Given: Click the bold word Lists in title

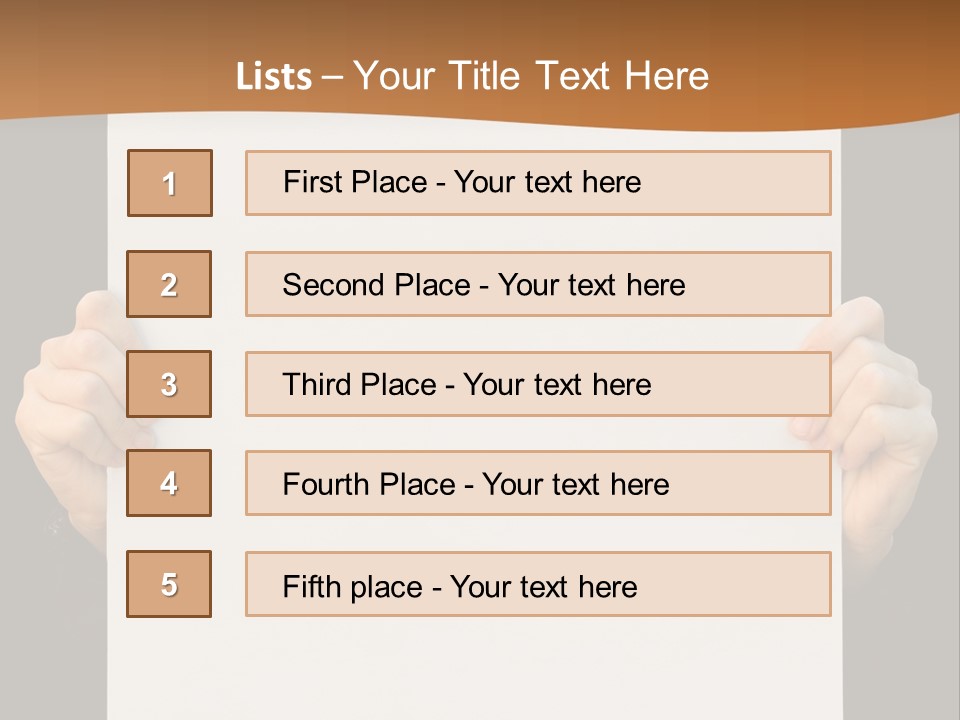Looking at the screenshot, I should click(x=274, y=77).
